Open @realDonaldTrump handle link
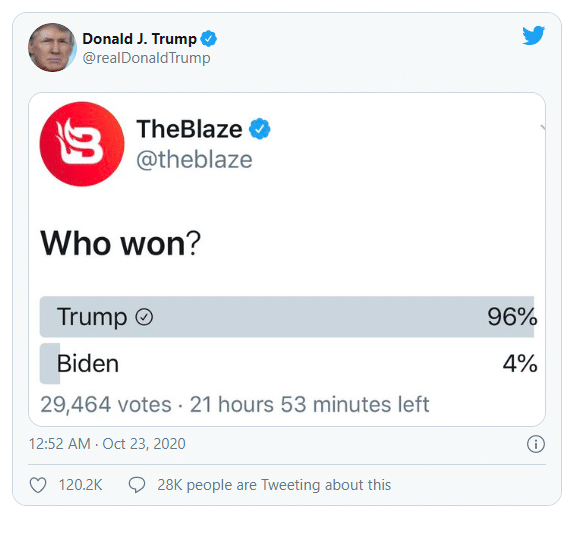 pyautogui.click(x=146, y=58)
